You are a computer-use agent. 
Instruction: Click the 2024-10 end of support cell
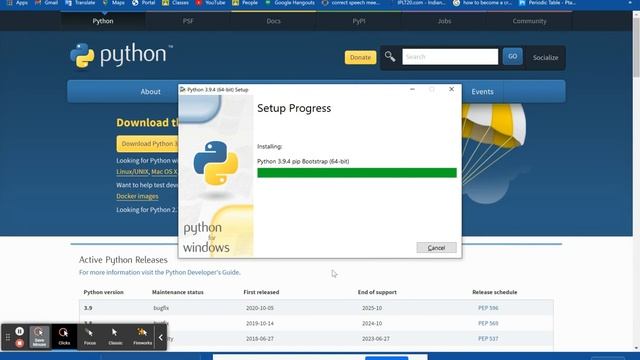(372, 323)
